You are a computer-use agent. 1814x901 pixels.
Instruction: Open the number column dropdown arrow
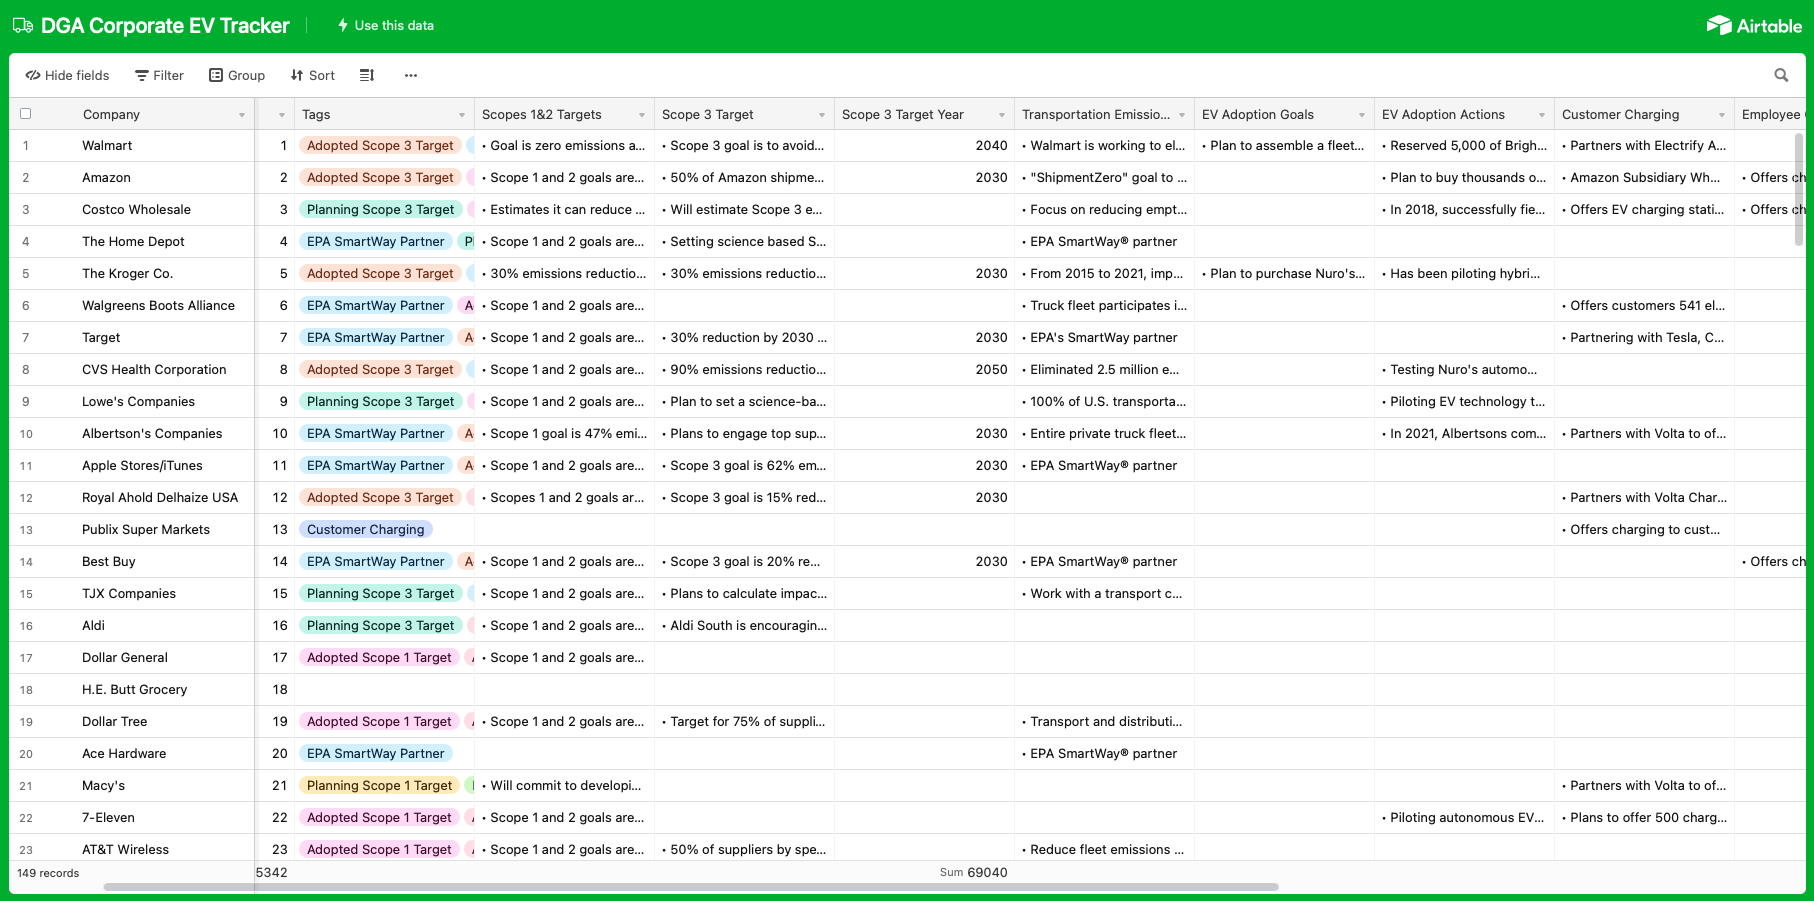(x=282, y=115)
